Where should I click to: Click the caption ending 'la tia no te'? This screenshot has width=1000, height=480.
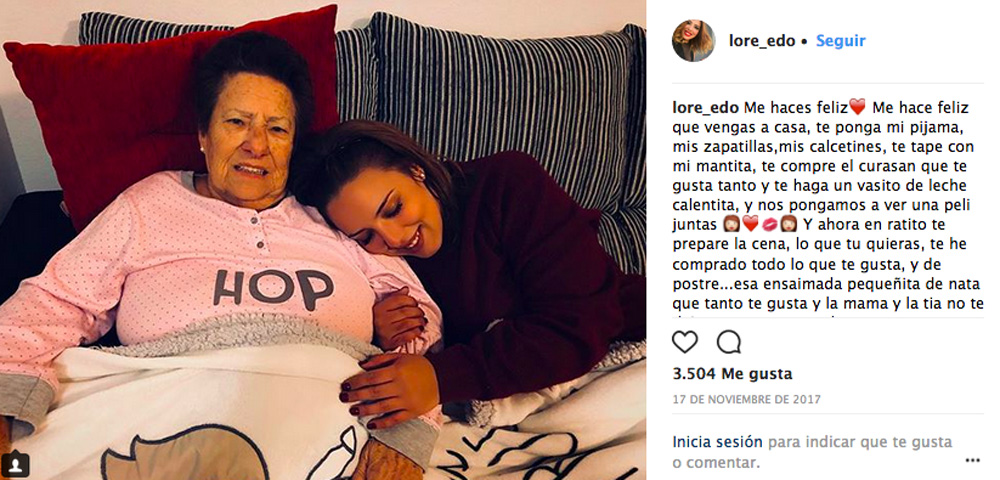coord(826,304)
